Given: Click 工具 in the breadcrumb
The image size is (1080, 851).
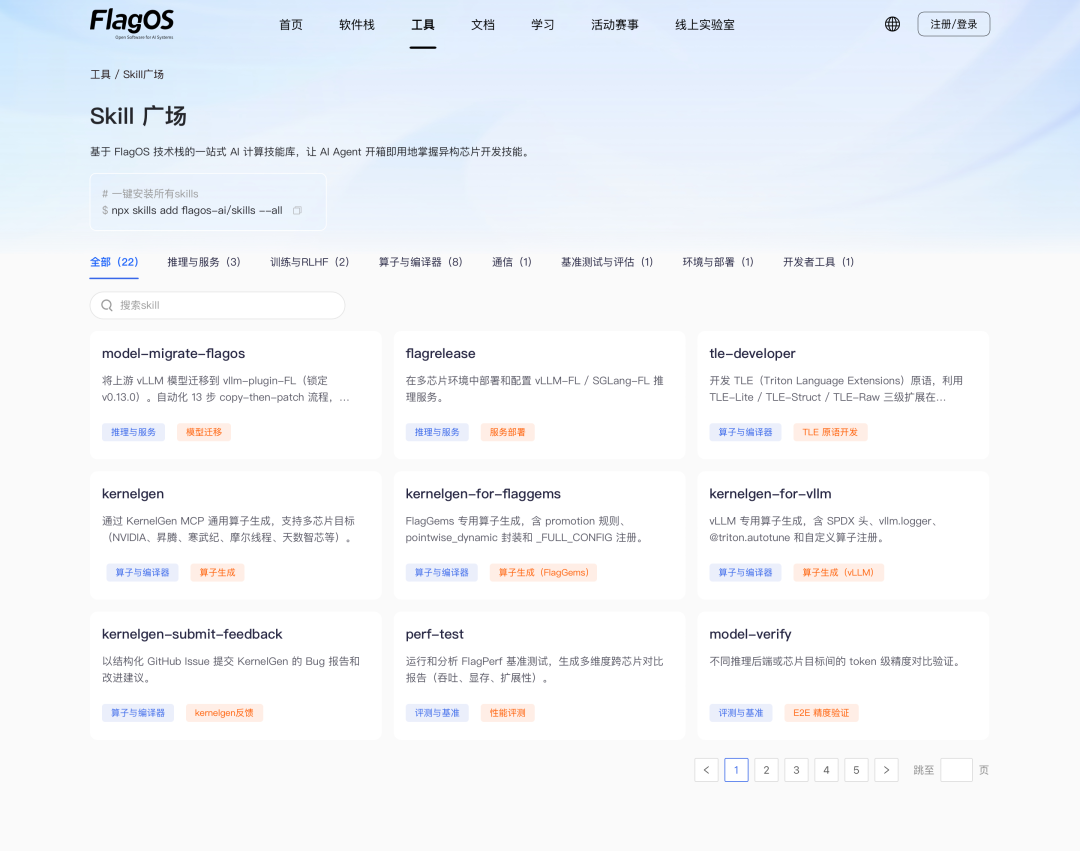Looking at the screenshot, I should (100, 75).
